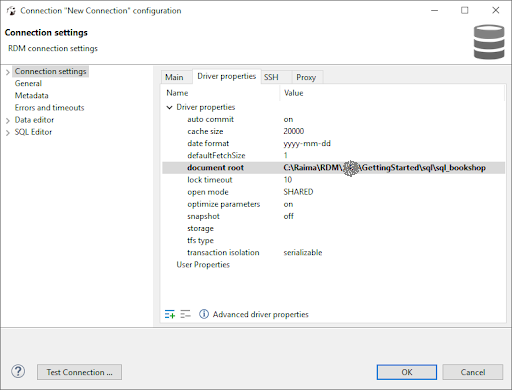This screenshot has width=512, height=390.
Task: Select the defaultFetchSize property
Action: point(216,155)
